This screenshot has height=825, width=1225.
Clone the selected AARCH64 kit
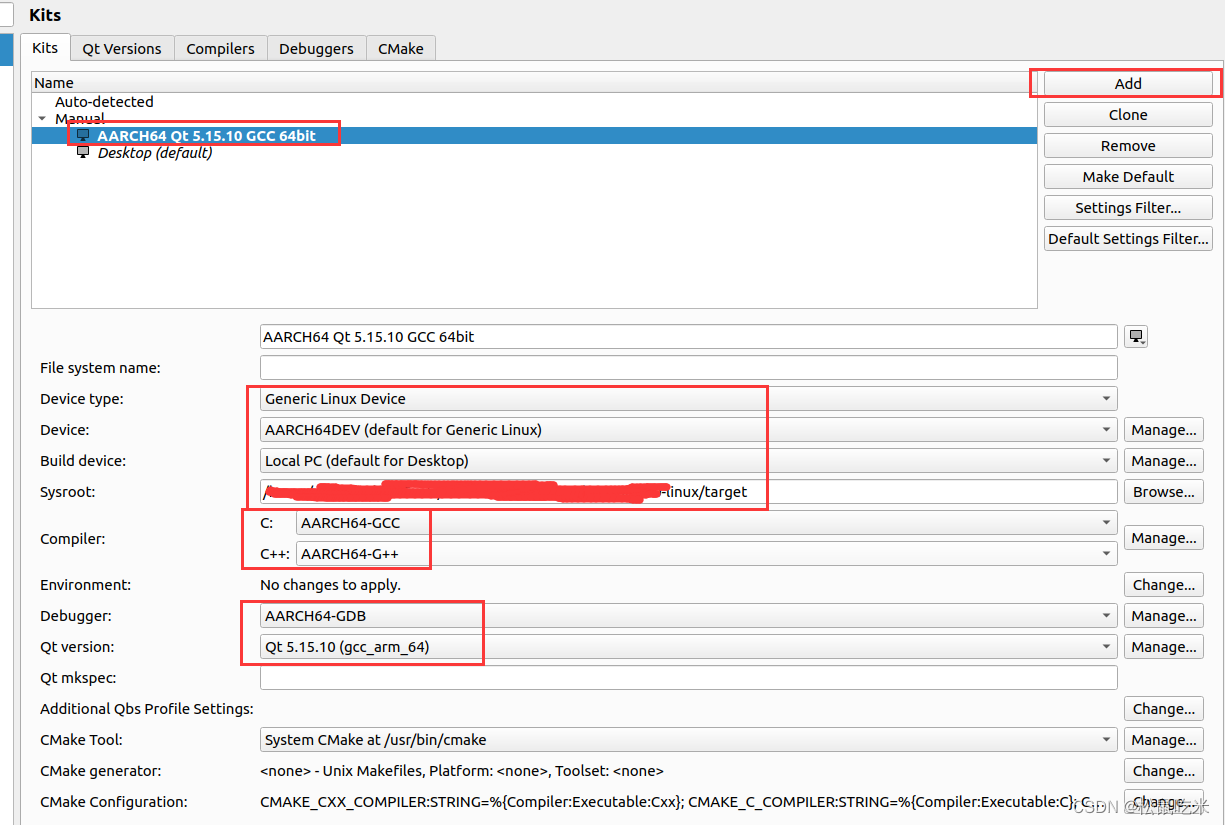click(1127, 114)
